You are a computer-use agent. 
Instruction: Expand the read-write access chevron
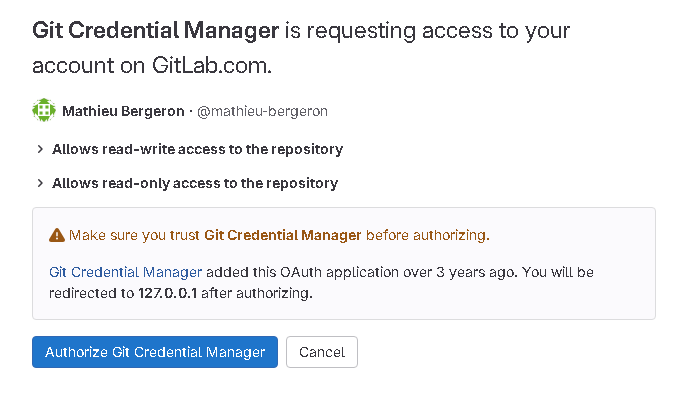pyautogui.click(x=40, y=149)
